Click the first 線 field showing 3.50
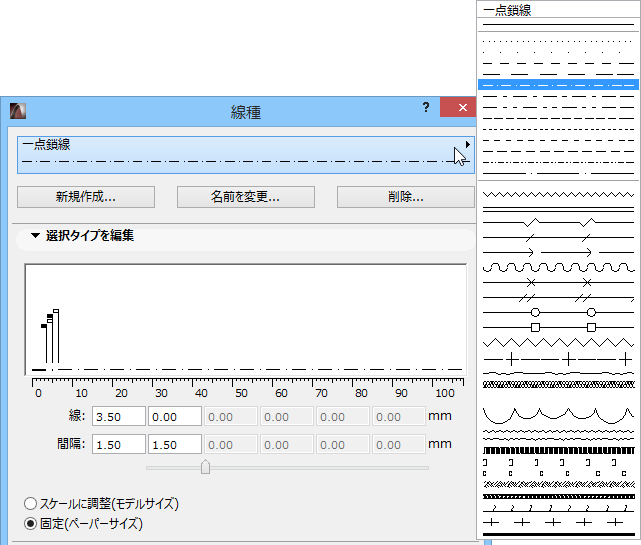This screenshot has width=641, height=545. [x=119, y=417]
